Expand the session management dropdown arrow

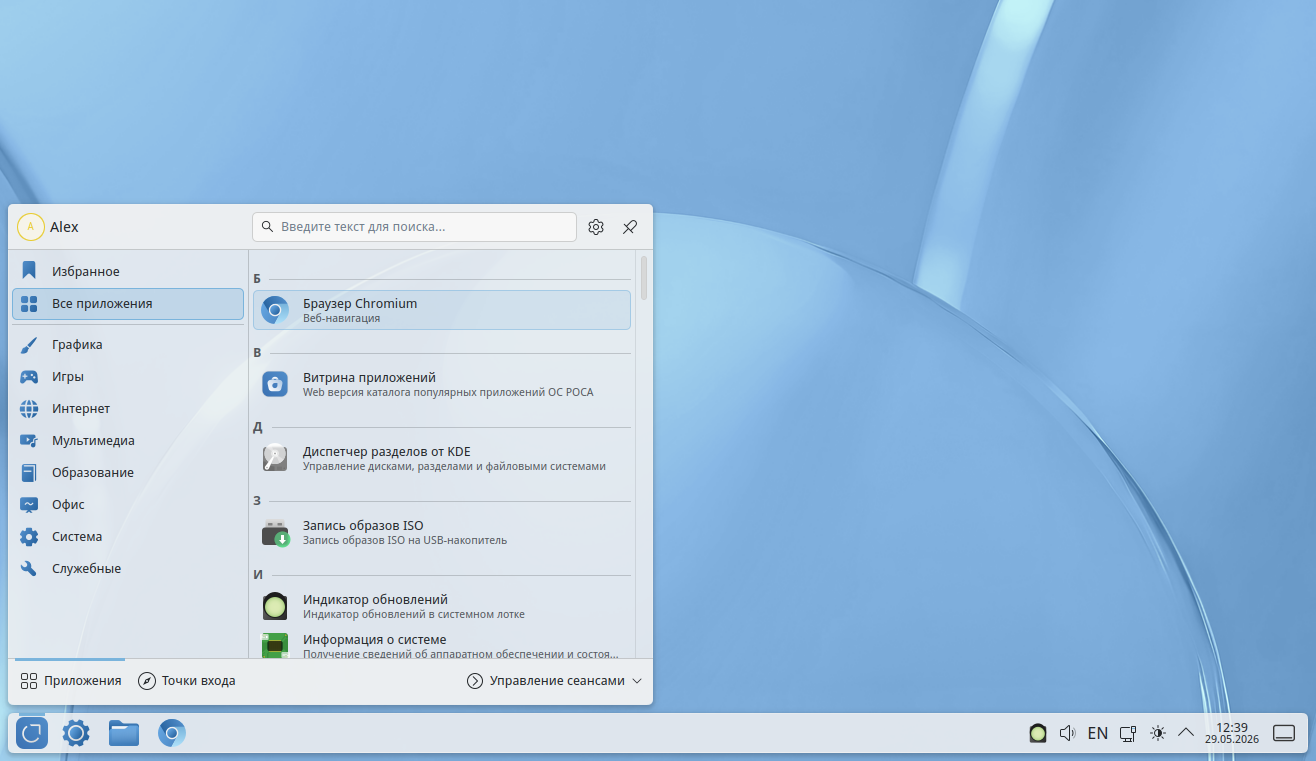tap(637, 681)
